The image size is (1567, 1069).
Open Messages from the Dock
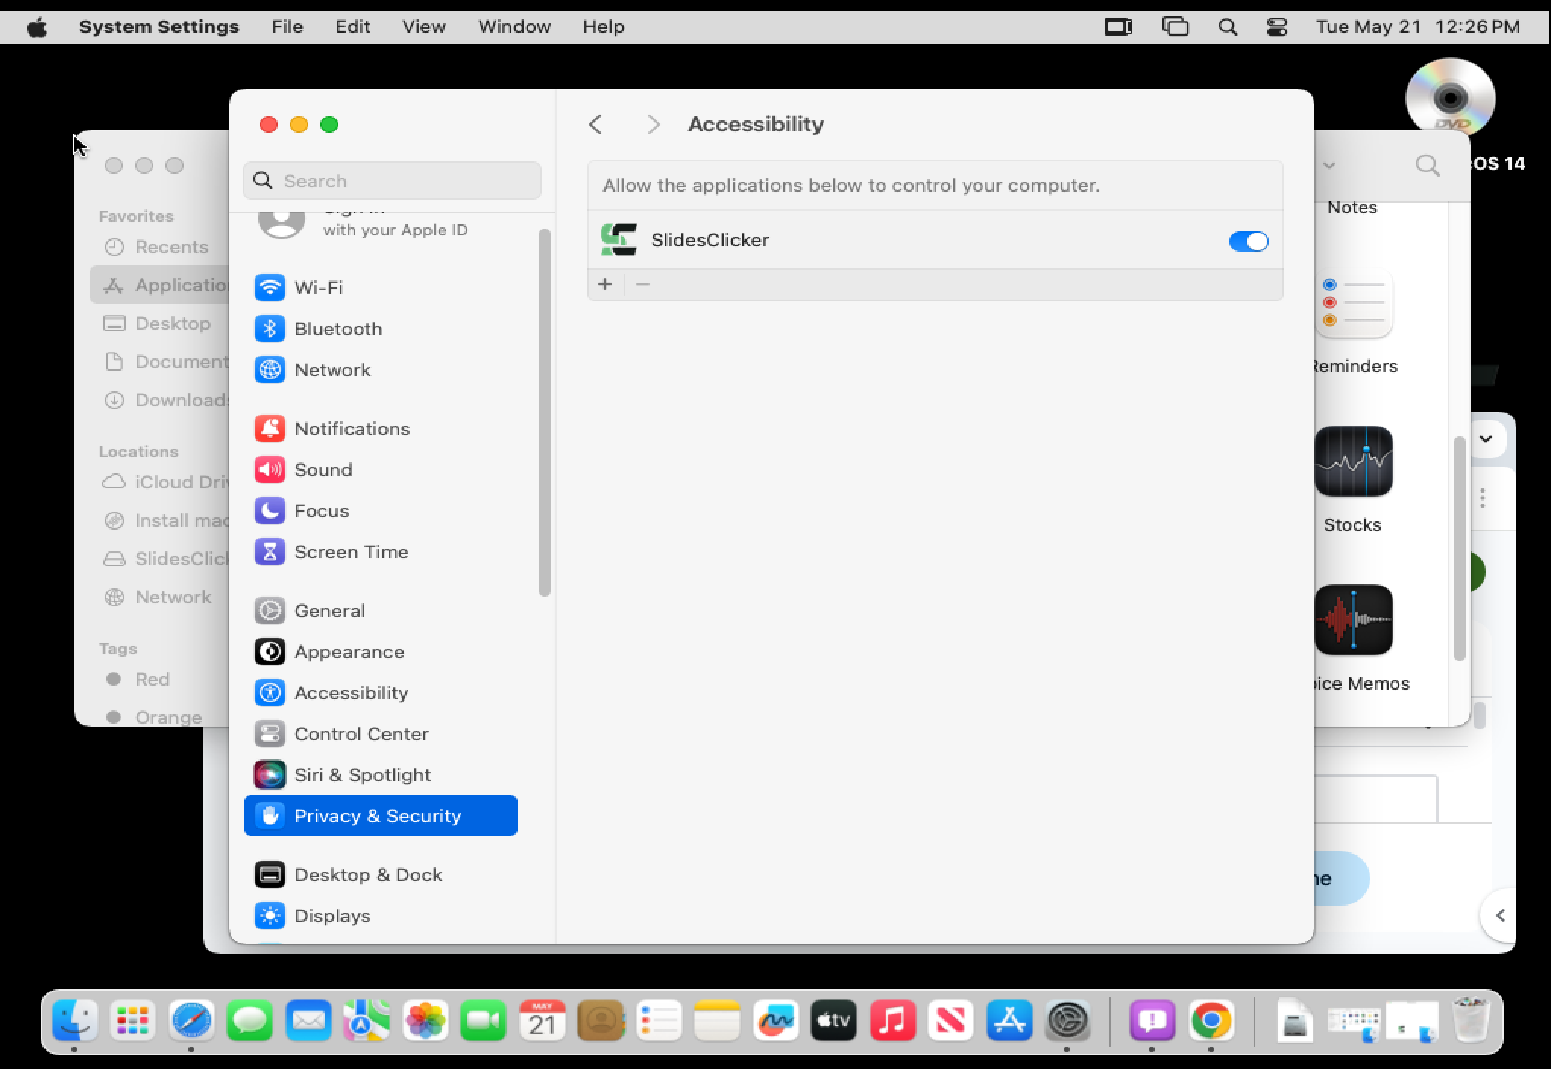click(250, 1020)
